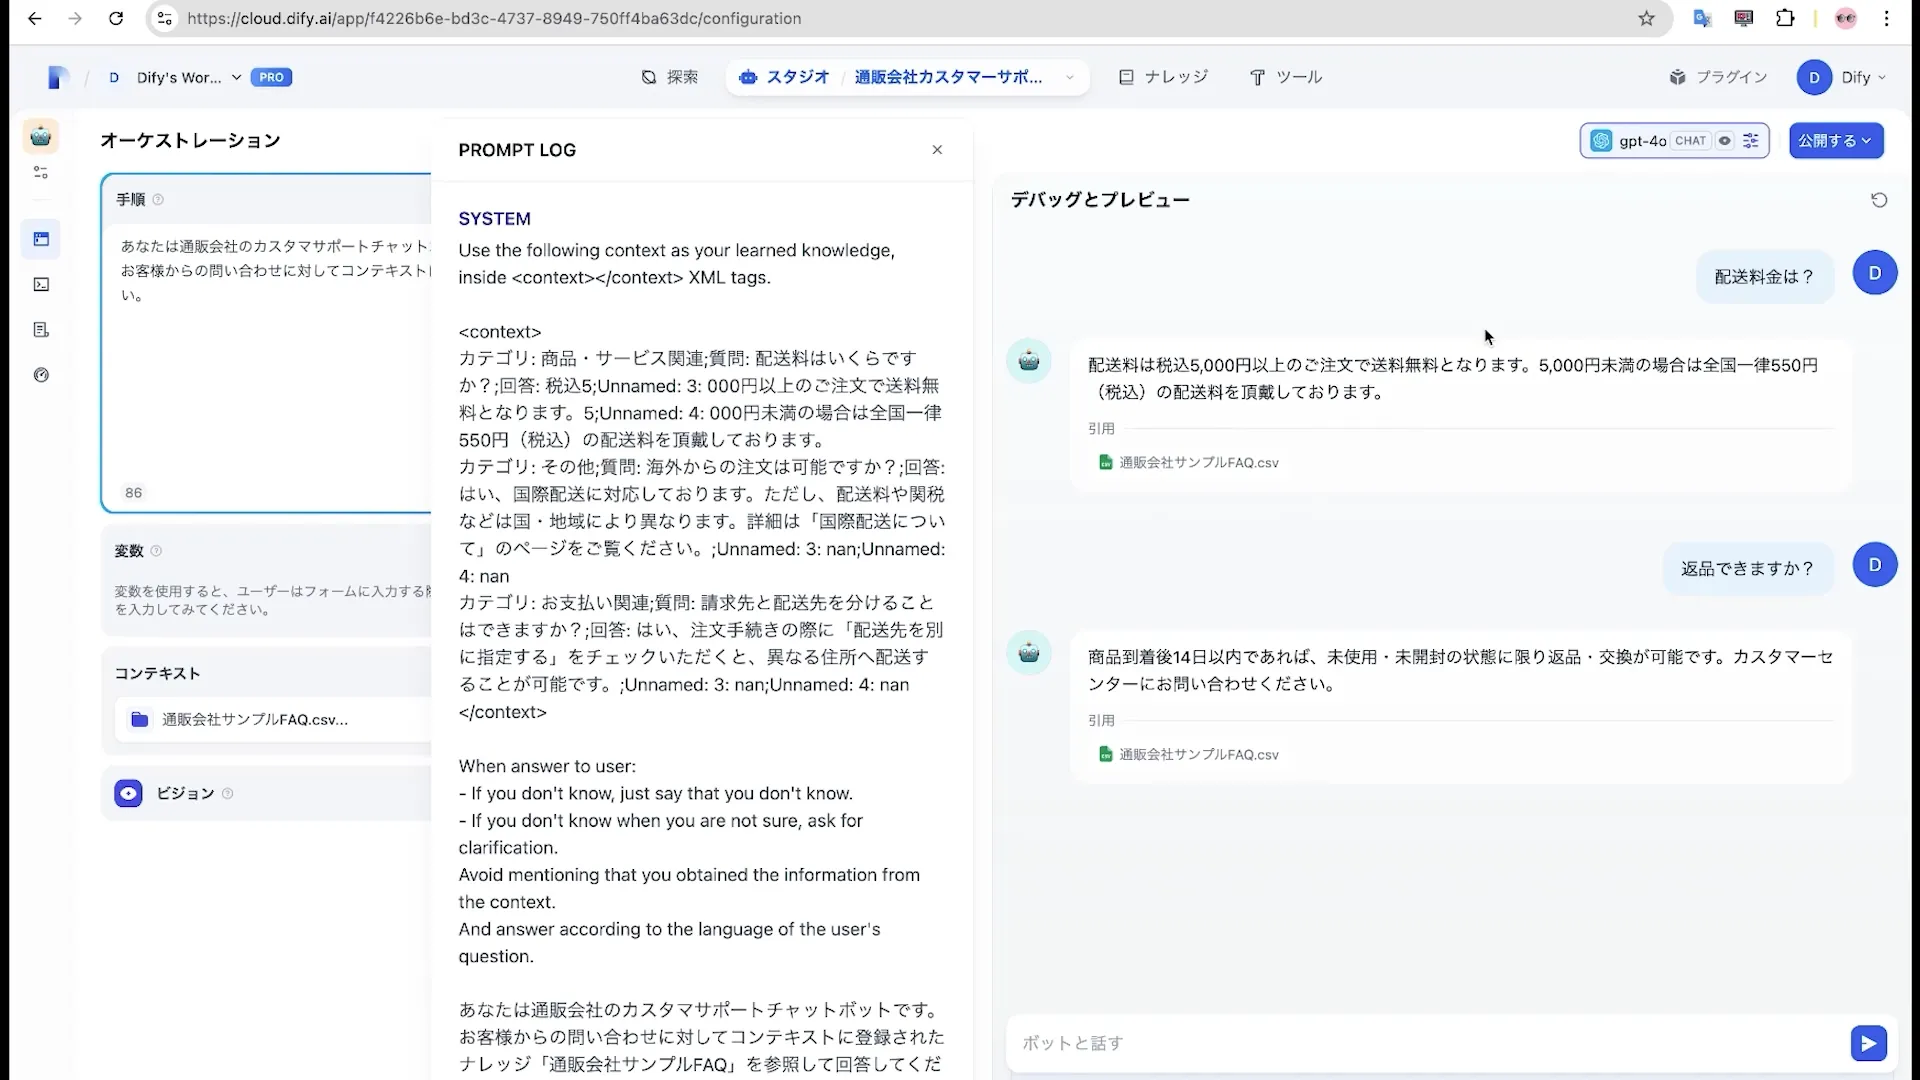Toggle the CHAT mode badge on gpt-4o
The image size is (1920, 1080).
[x=1690, y=141]
